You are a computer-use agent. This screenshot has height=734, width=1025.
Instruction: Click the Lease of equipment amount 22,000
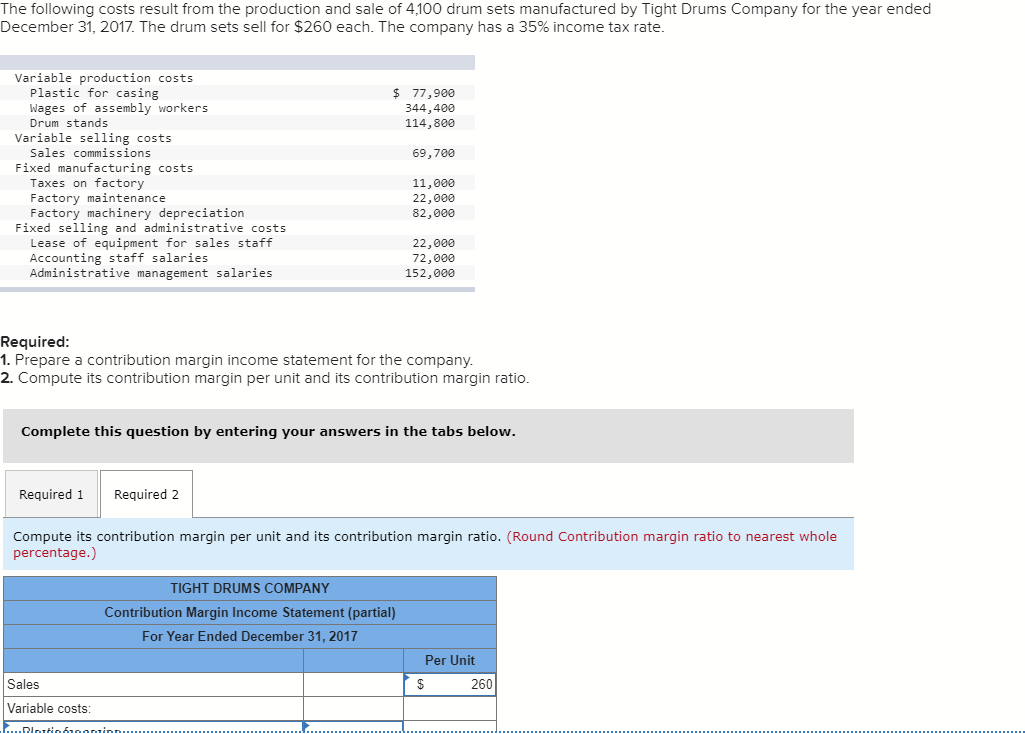click(433, 243)
